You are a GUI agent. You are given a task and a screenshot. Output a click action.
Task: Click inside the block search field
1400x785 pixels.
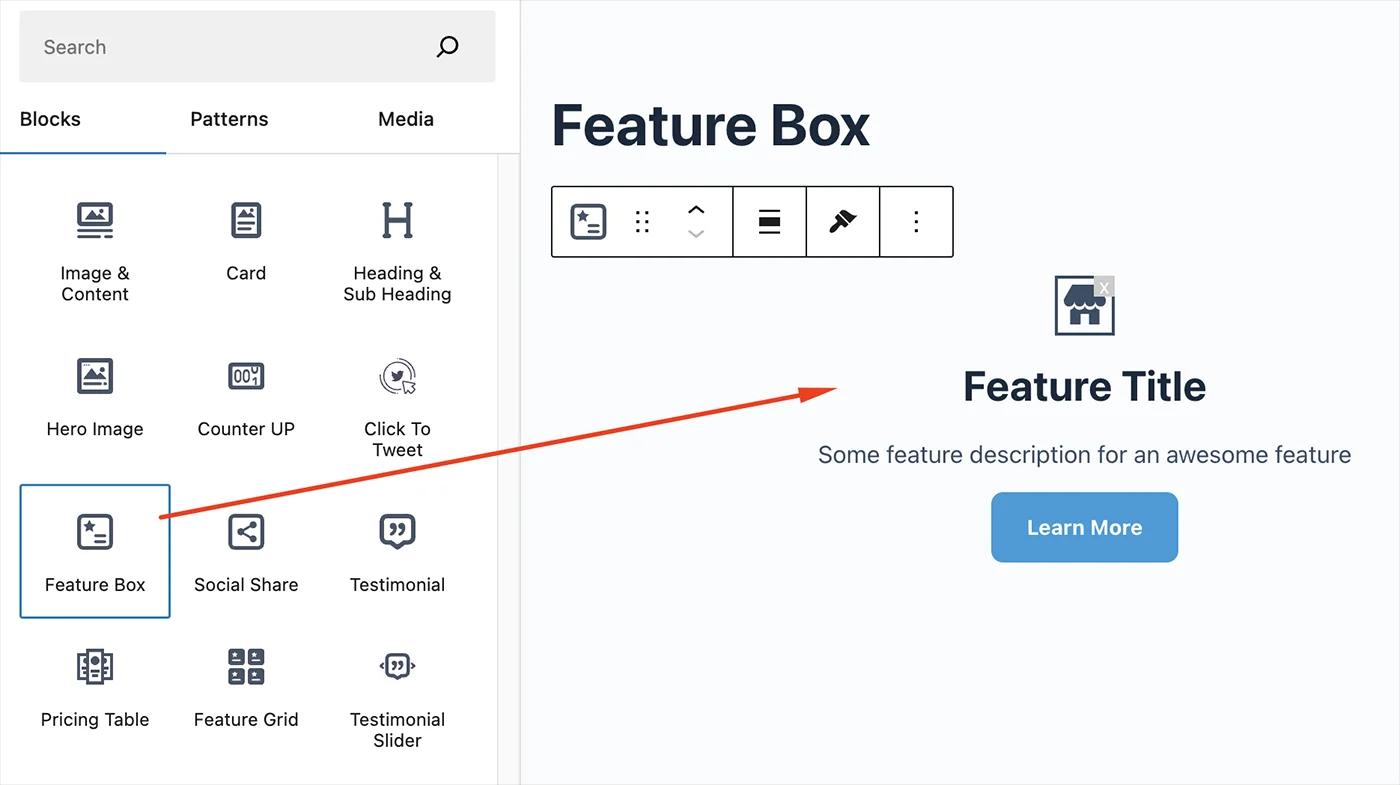230,46
